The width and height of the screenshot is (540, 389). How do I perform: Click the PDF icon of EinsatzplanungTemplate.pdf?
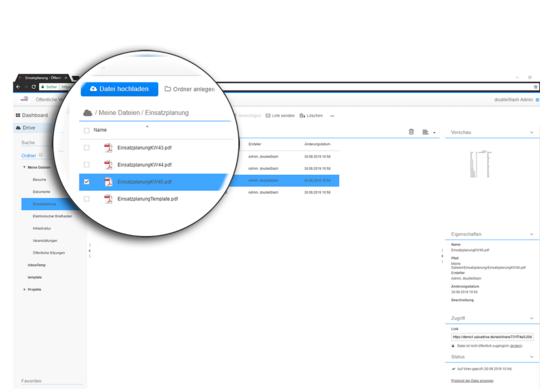pos(108,199)
